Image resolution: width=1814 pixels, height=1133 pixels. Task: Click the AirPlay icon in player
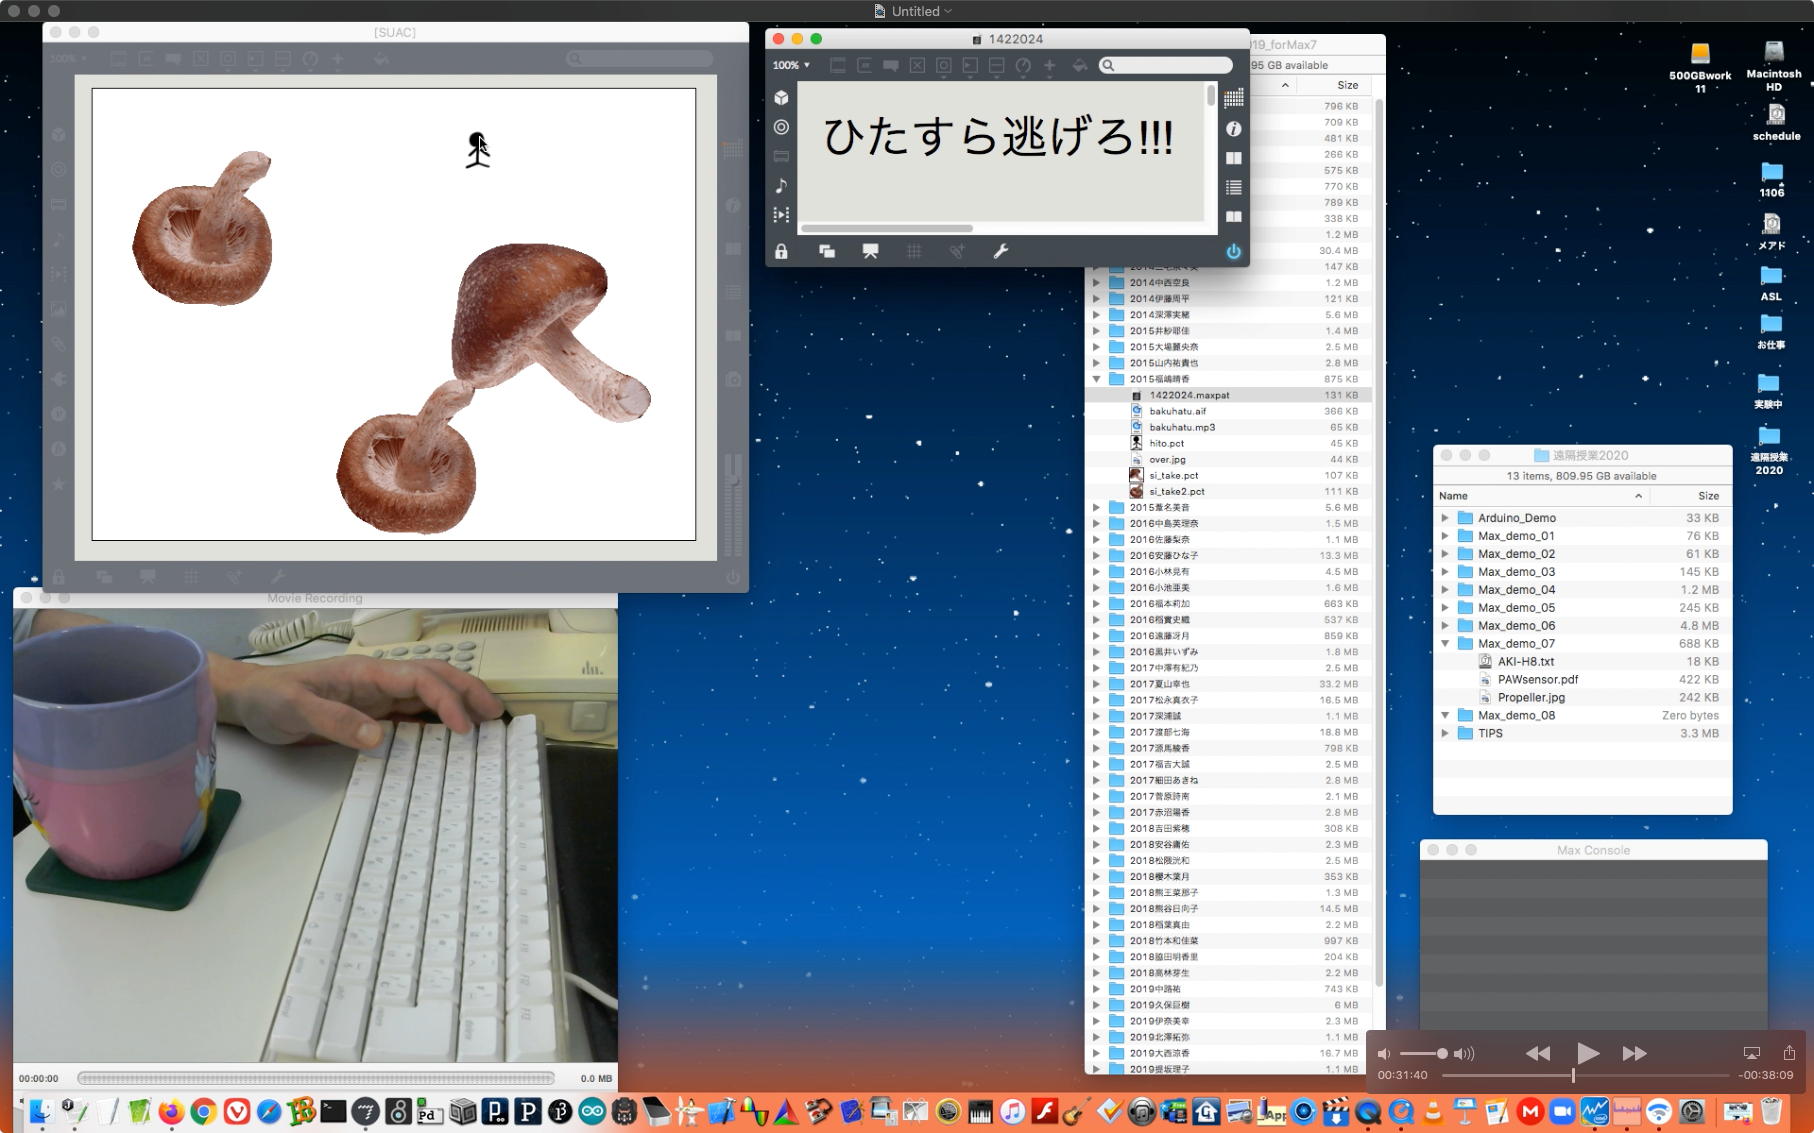1751,1053
